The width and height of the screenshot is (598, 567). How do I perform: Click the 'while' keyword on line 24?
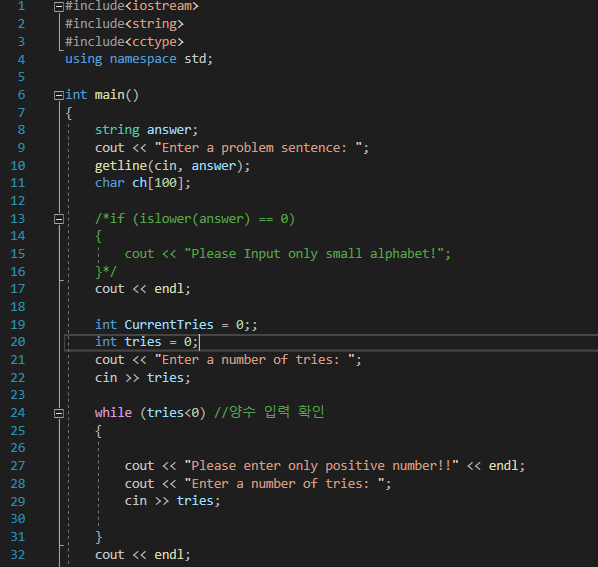pyautogui.click(x=113, y=413)
